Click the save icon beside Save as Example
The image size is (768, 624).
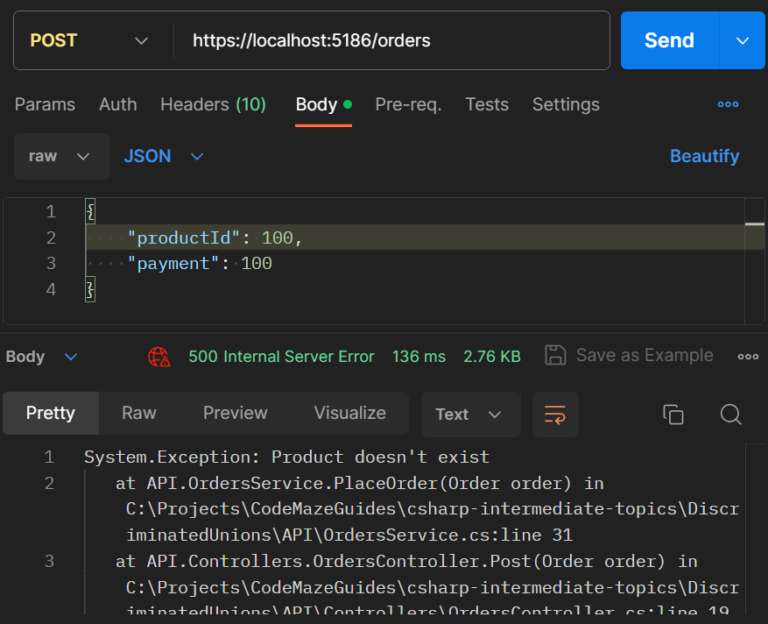[555, 355]
